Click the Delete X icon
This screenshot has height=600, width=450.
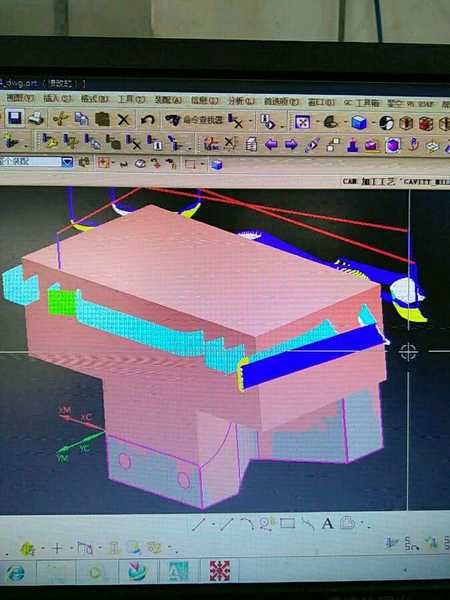(124, 120)
